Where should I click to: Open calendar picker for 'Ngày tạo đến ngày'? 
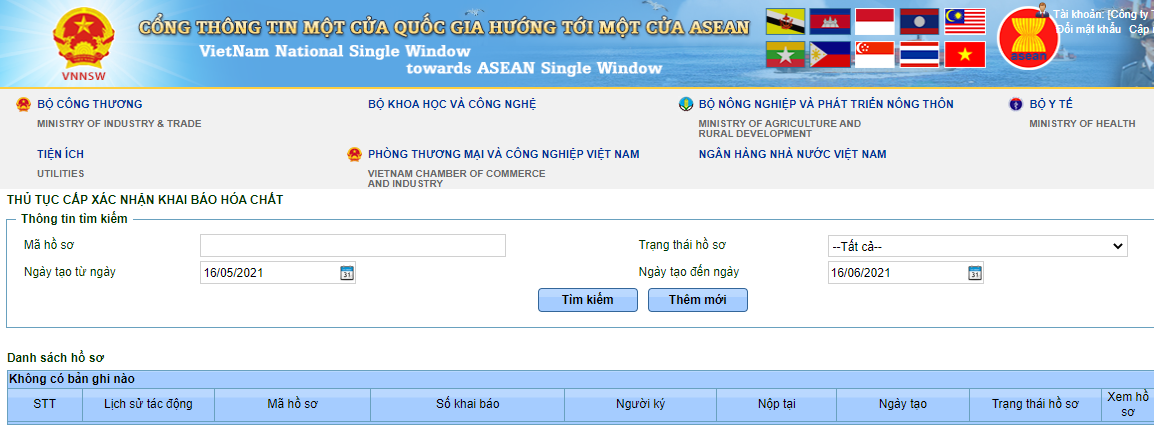[x=974, y=273]
